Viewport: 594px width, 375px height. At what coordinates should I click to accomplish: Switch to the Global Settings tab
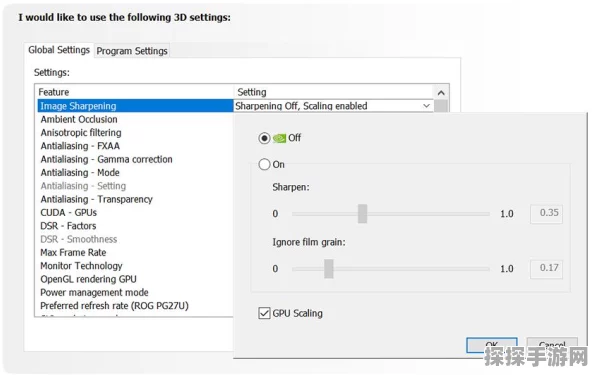[x=59, y=50]
